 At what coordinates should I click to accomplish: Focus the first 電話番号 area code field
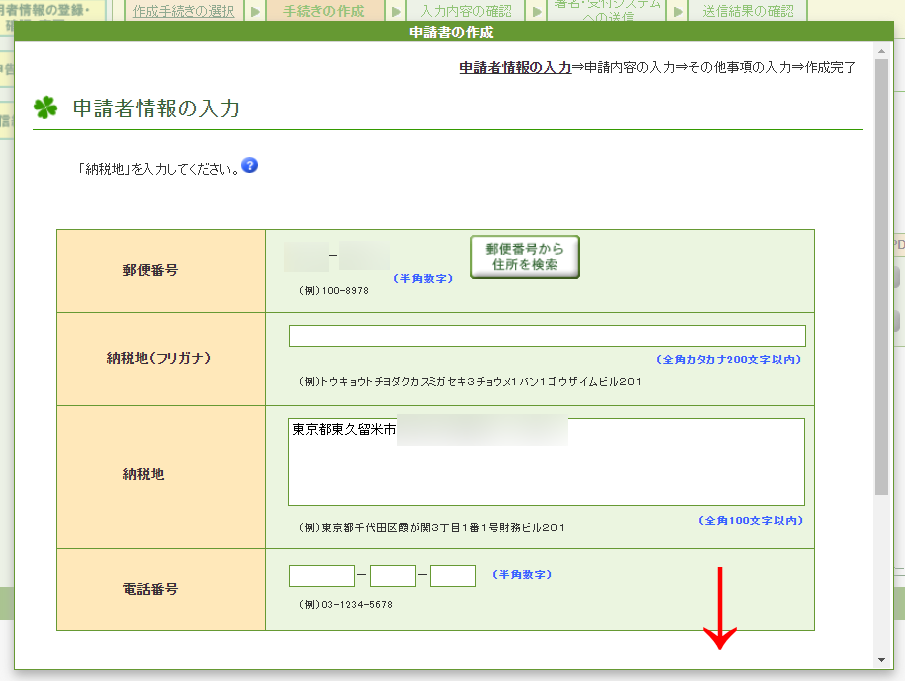(322, 576)
